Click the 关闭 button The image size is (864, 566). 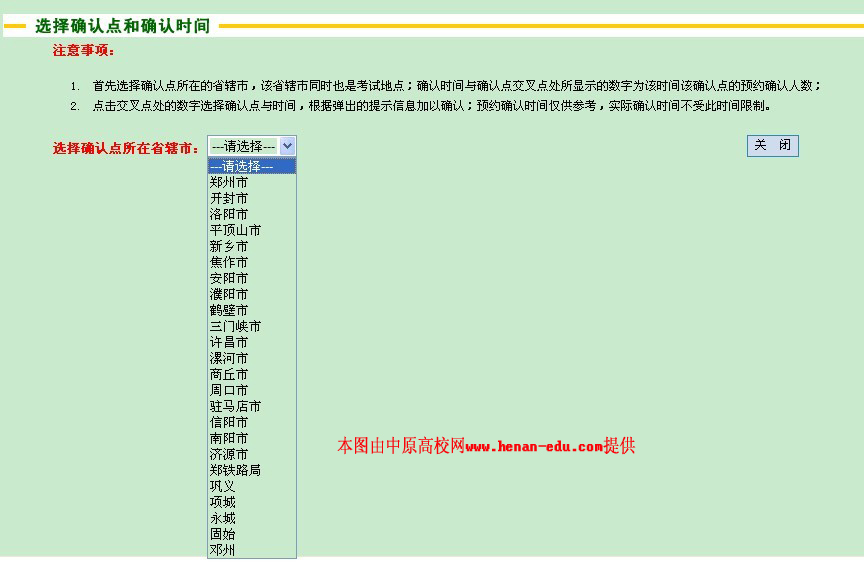click(x=772, y=146)
